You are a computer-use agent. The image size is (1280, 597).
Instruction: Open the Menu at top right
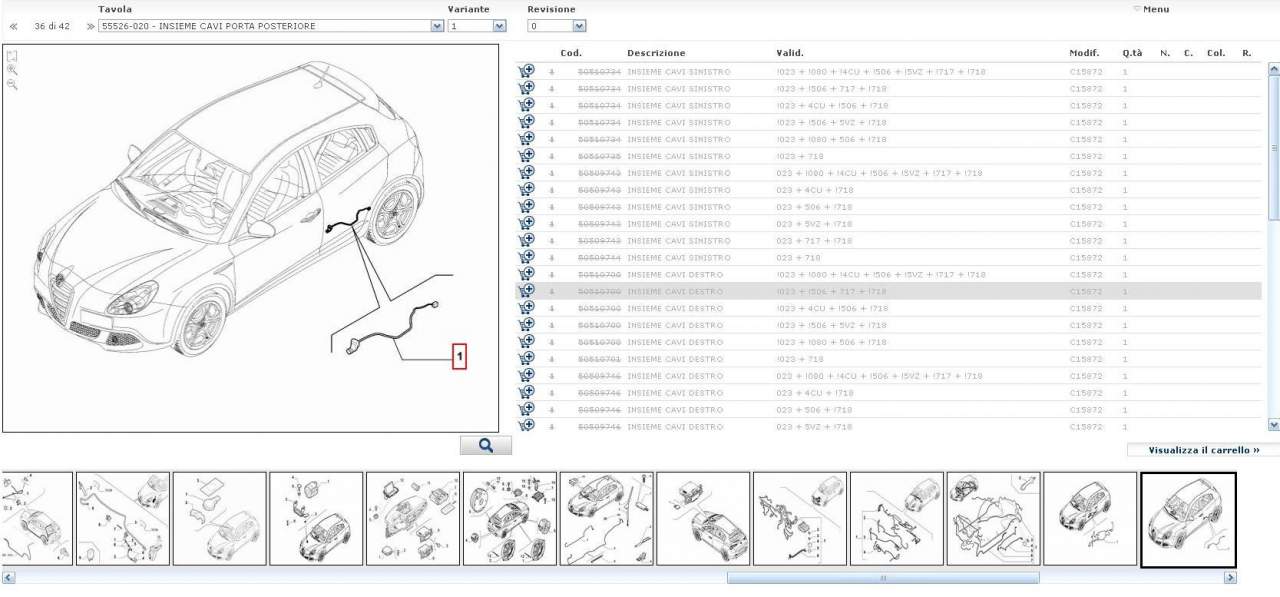click(1153, 10)
